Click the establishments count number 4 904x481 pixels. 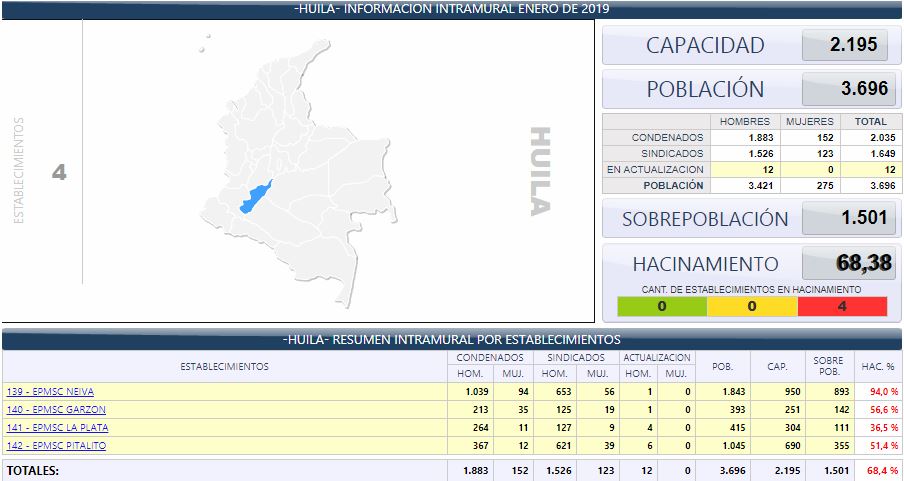pos(59,173)
